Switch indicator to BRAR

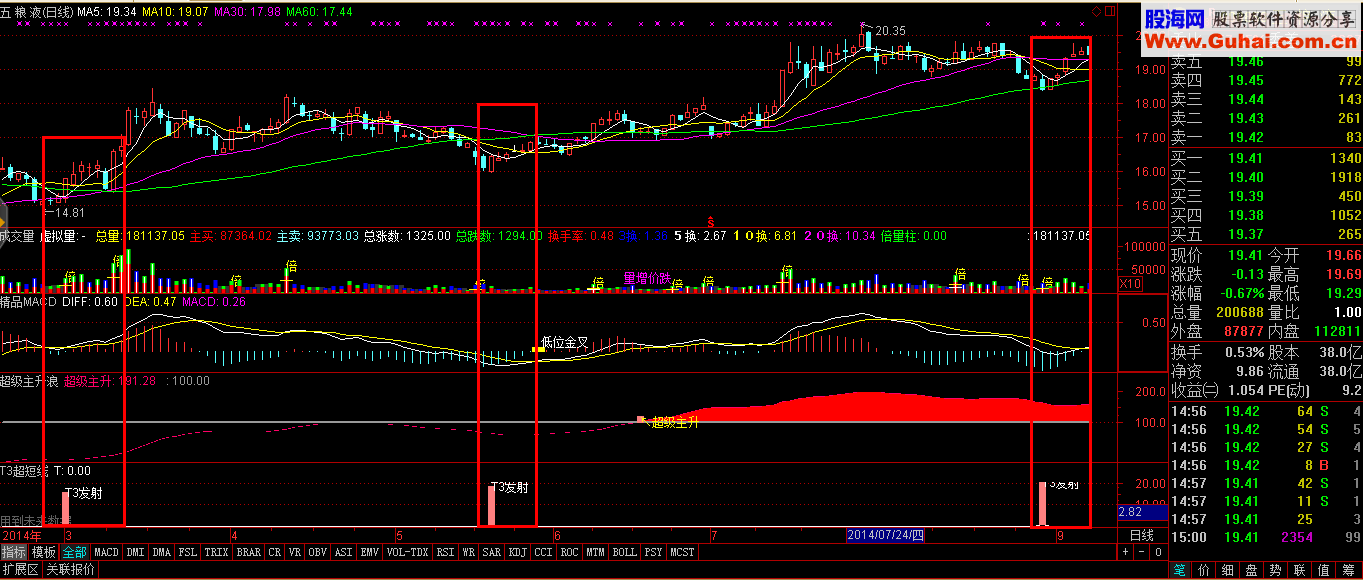coord(249,551)
